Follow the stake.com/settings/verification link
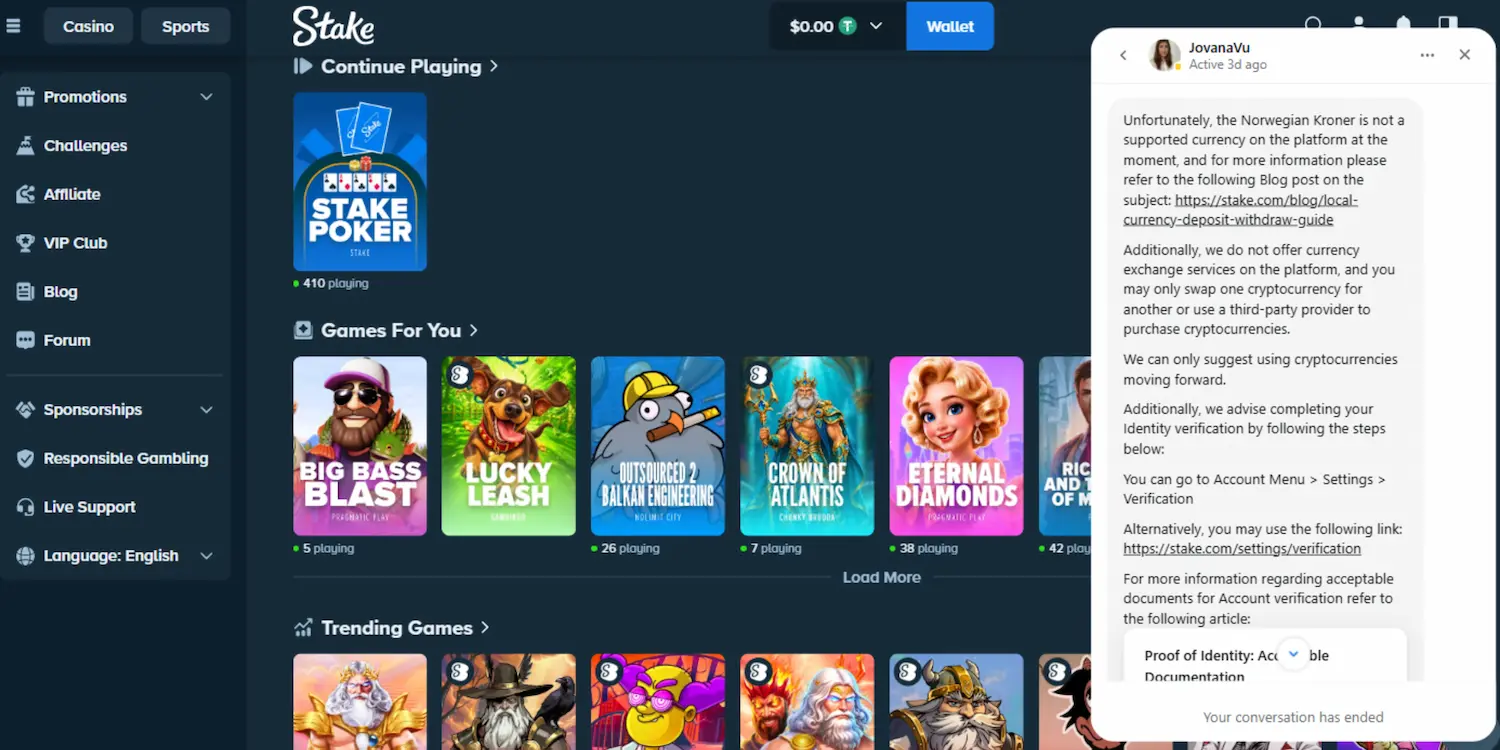Screen dimensions: 1500x750 click(x=1242, y=549)
